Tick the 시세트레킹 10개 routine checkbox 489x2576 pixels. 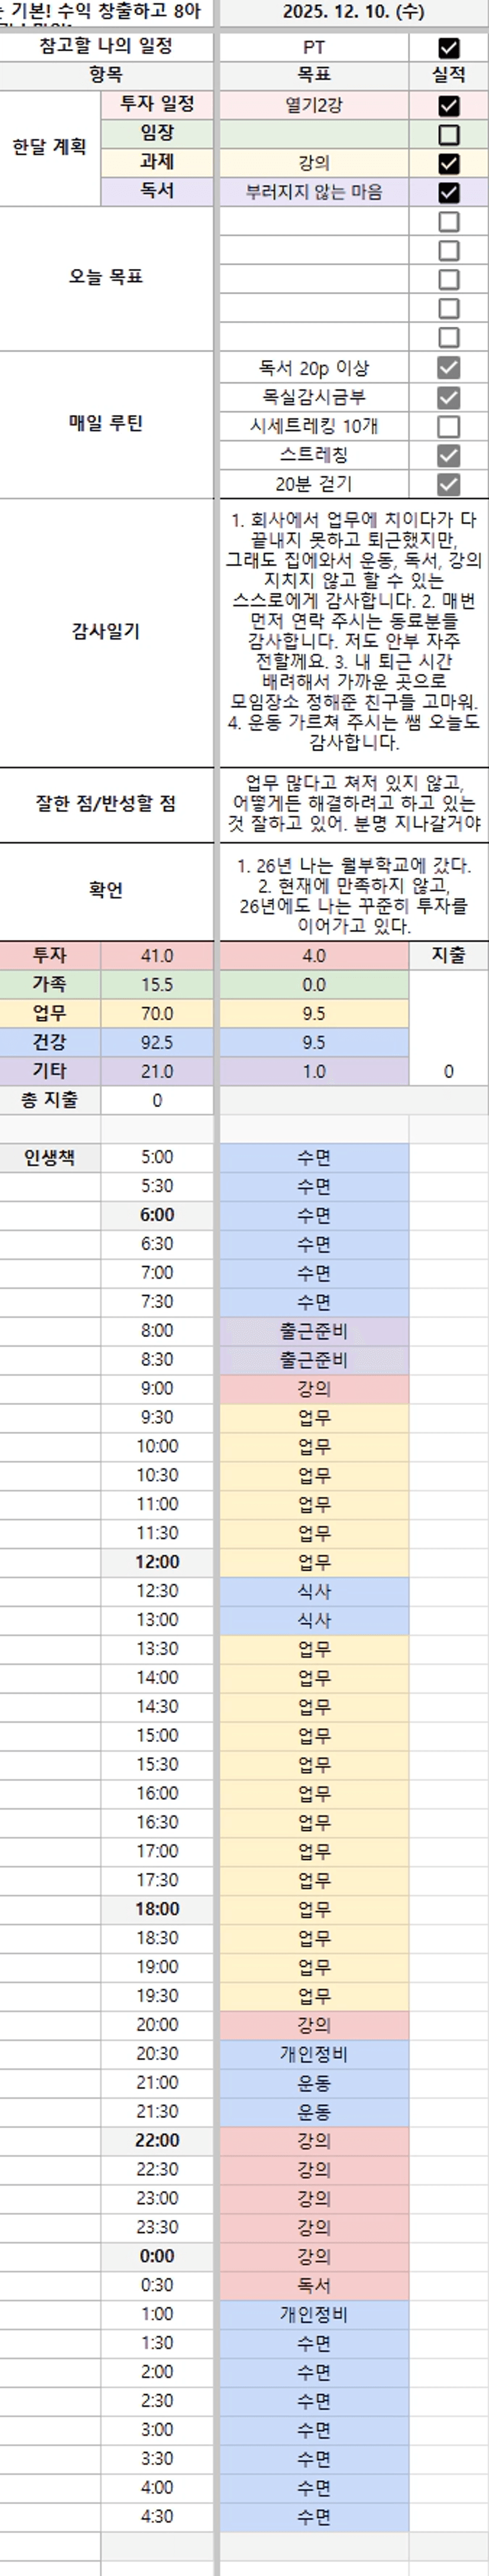pos(449,426)
